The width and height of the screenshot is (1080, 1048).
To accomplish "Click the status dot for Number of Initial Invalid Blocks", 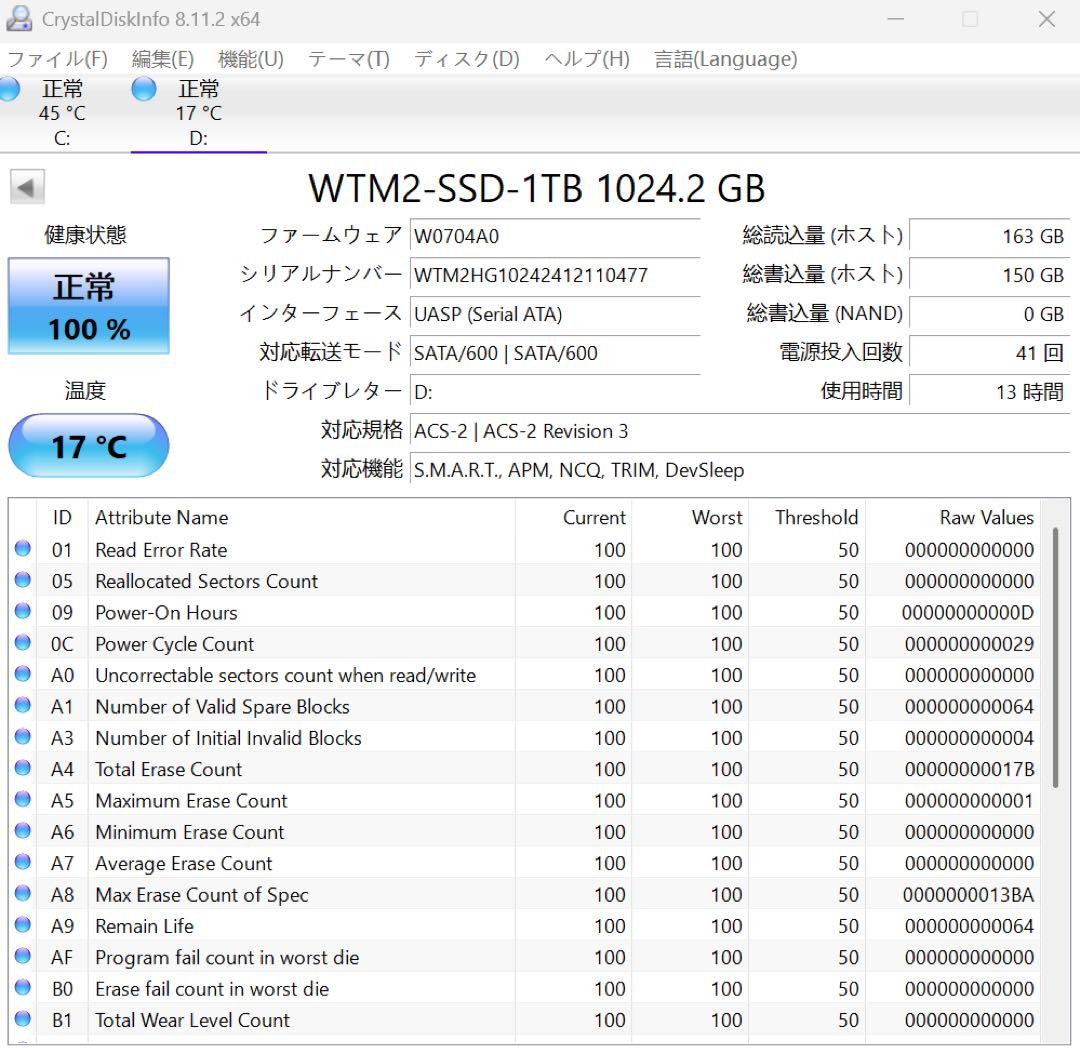I will point(23,736).
